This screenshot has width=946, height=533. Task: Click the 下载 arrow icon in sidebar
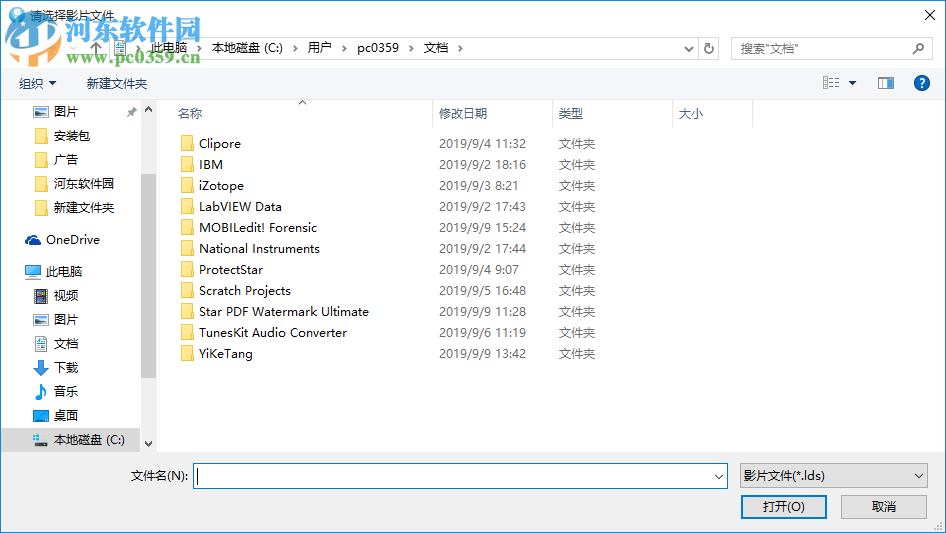(x=40, y=368)
